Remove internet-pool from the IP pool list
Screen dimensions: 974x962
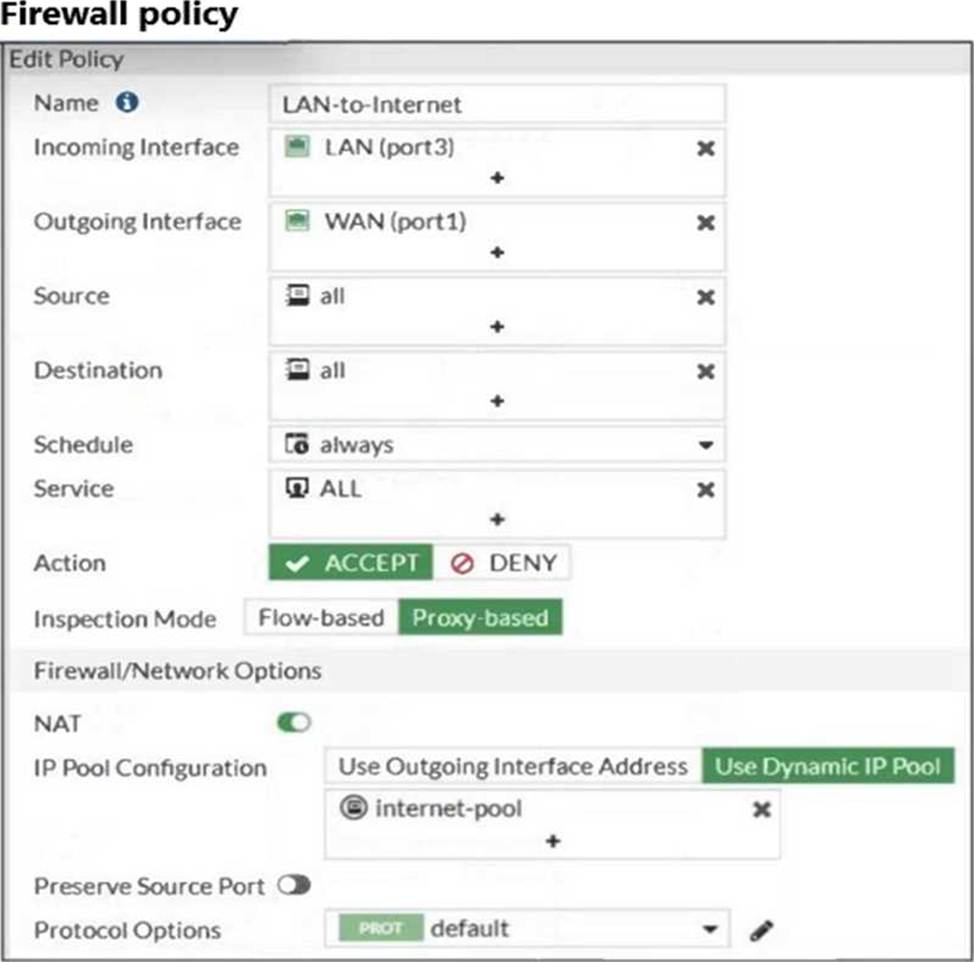761,810
